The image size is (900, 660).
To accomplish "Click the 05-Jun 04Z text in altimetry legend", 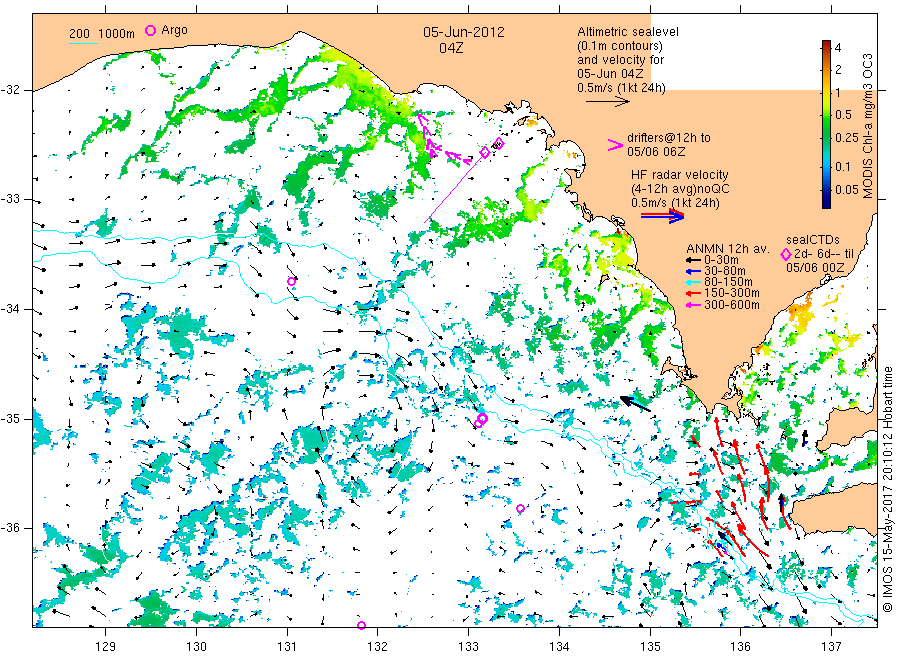I will tap(610, 74).
